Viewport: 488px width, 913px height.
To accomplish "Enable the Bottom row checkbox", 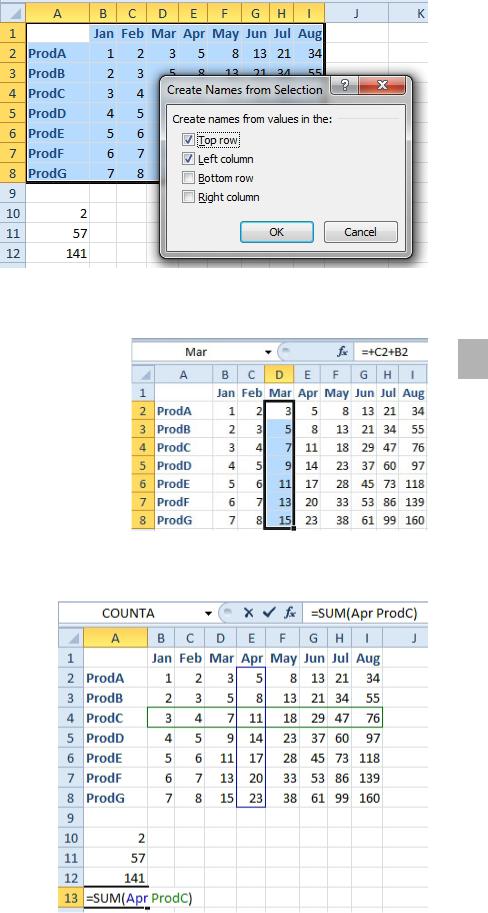I will [188, 178].
